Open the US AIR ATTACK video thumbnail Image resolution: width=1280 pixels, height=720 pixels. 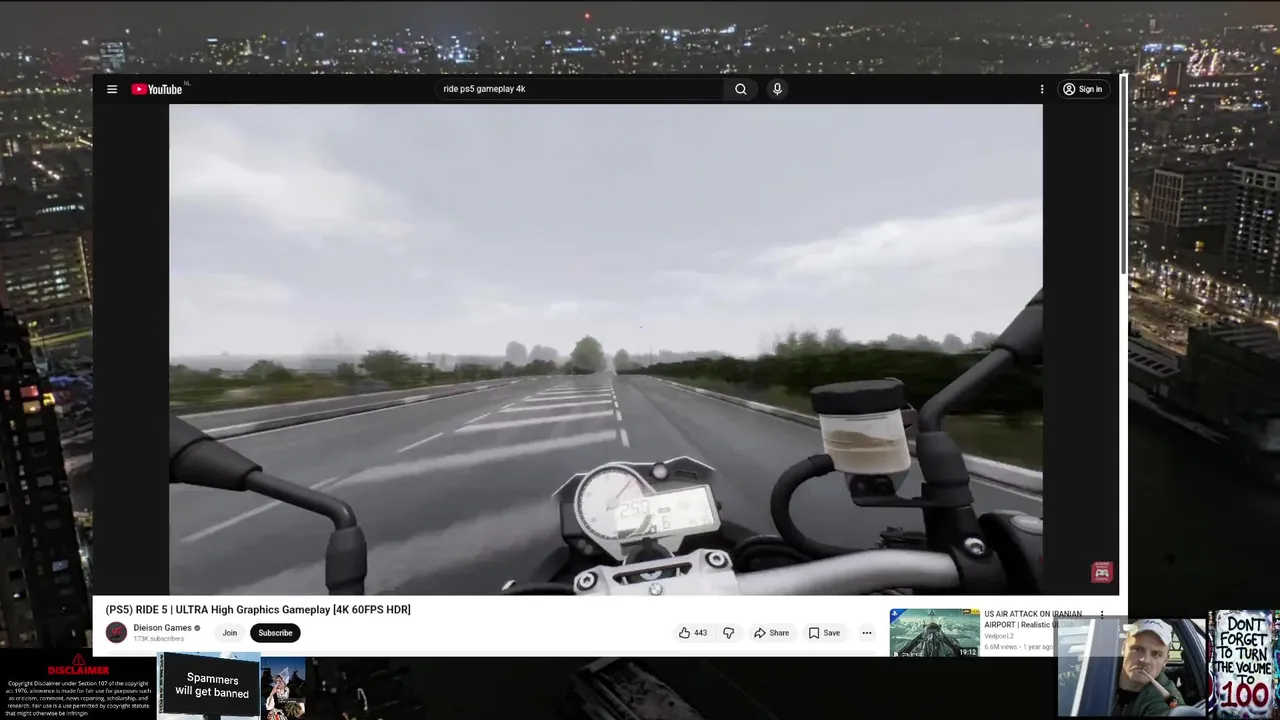(x=934, y=633)
